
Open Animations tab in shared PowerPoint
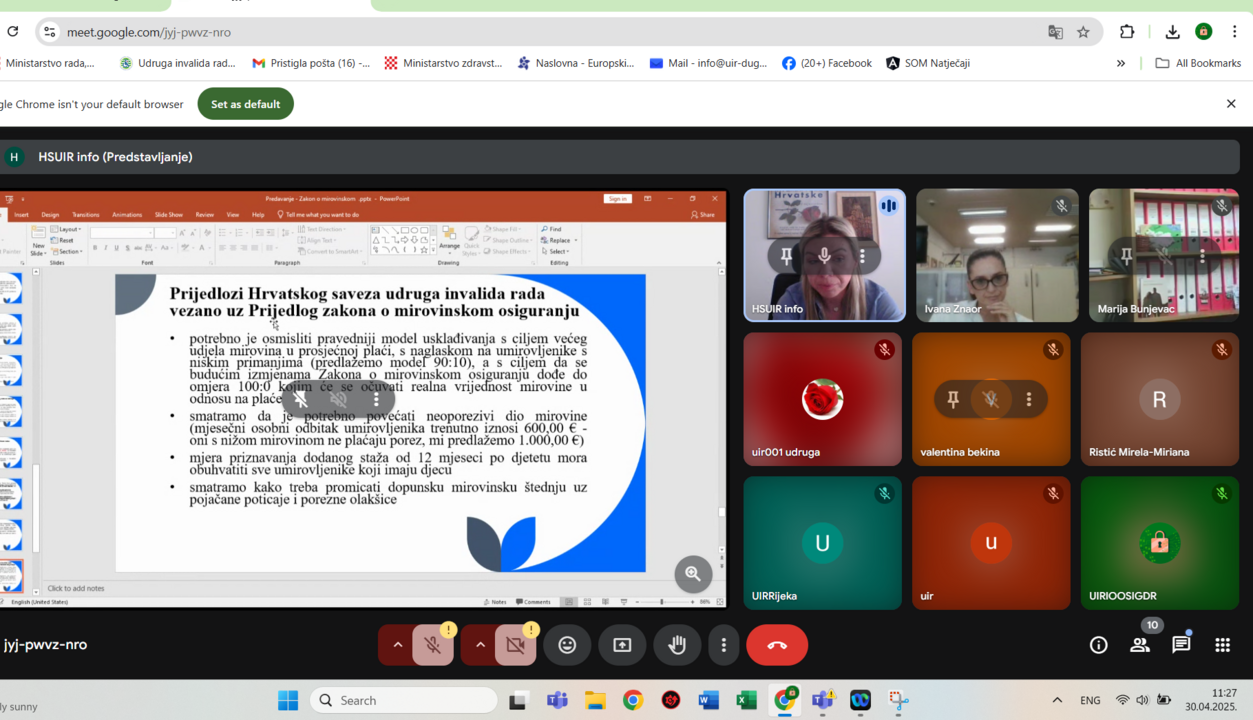127,215
